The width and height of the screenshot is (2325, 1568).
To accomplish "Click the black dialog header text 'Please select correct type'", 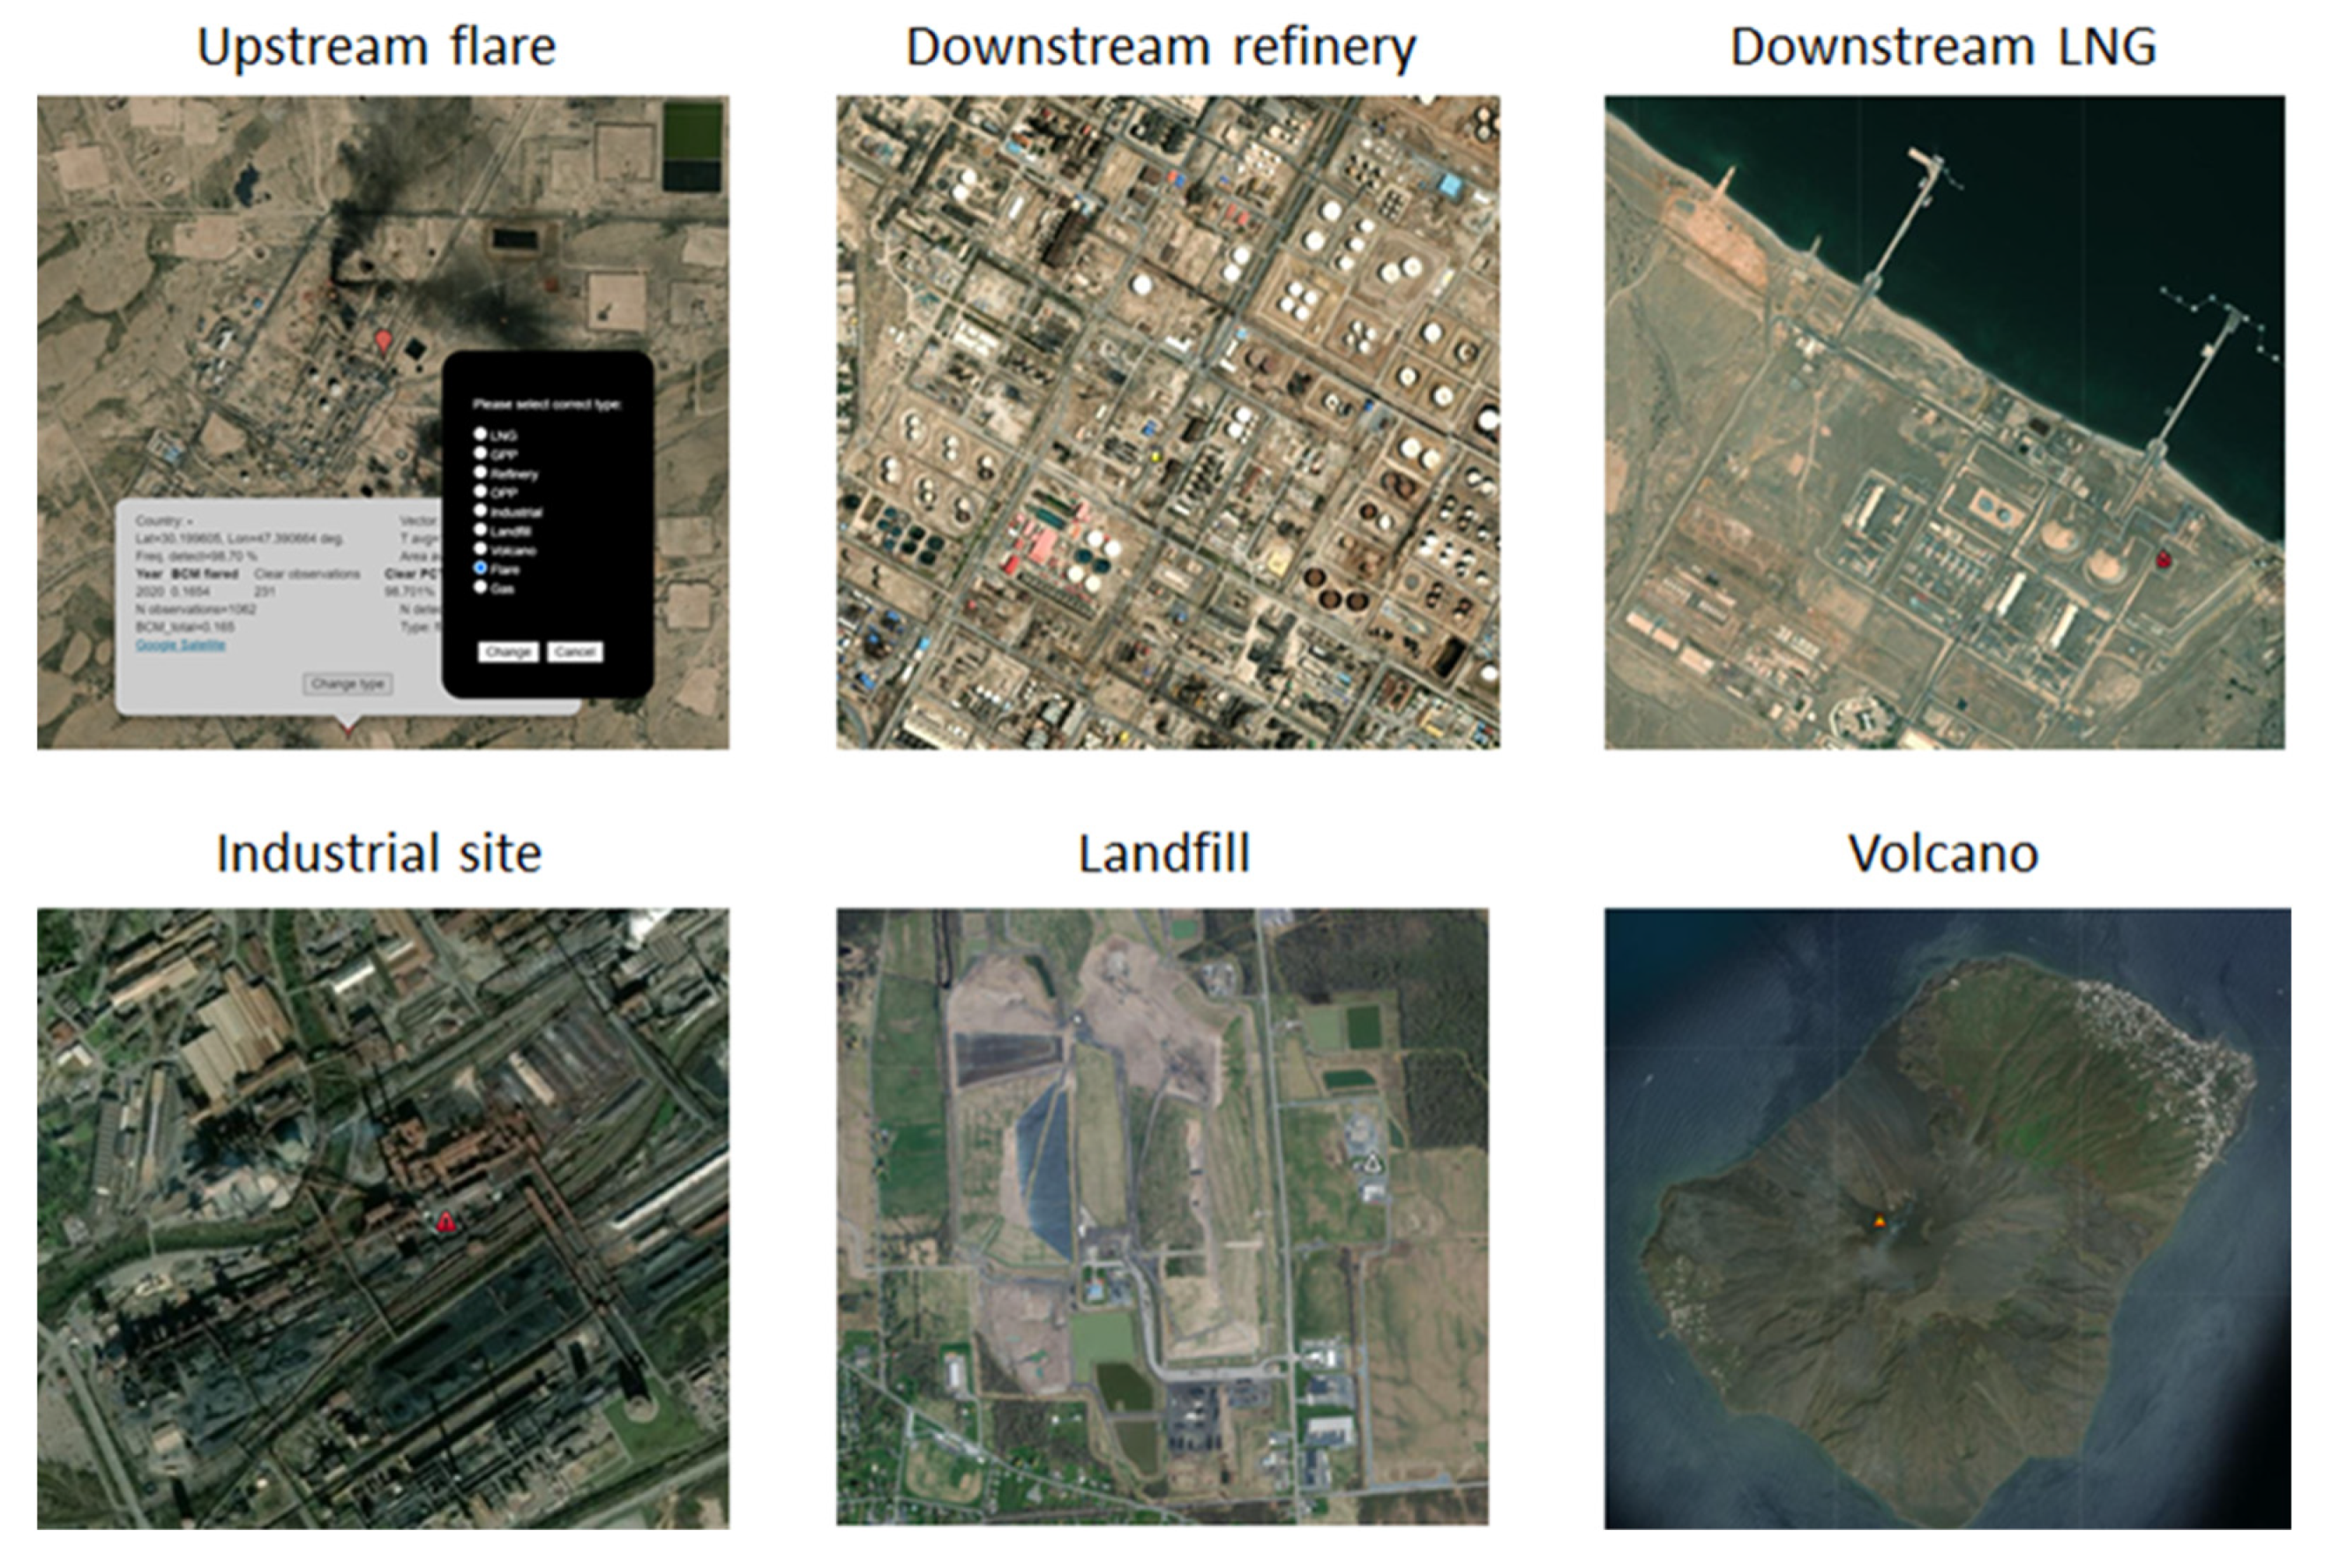I will [x=548, y=404].
